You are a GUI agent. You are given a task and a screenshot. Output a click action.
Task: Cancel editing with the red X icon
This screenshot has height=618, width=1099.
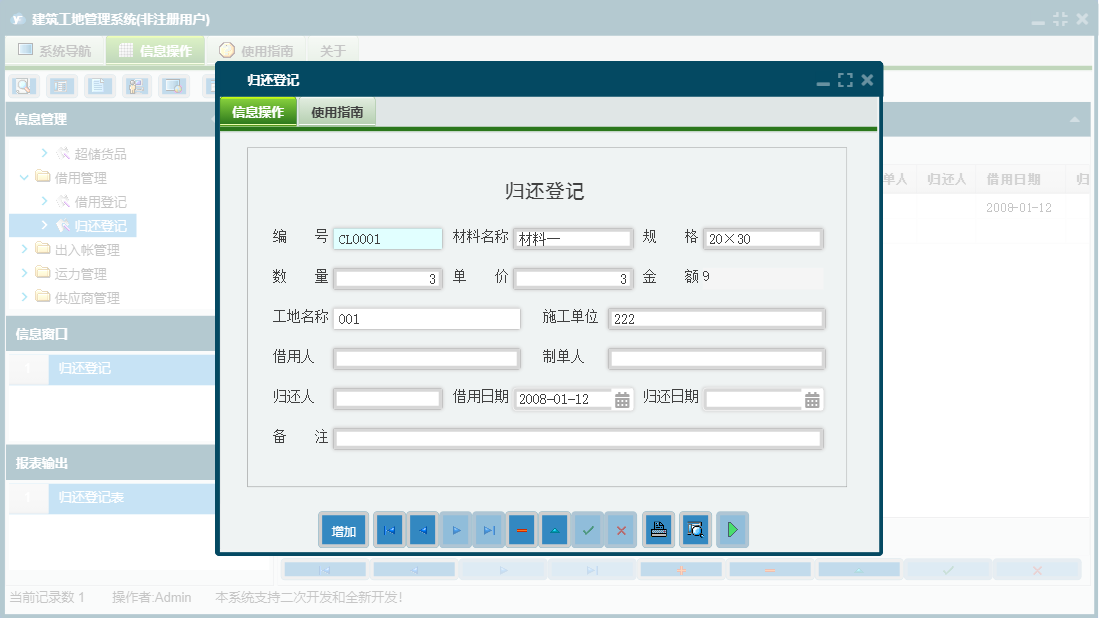point(621,530)
